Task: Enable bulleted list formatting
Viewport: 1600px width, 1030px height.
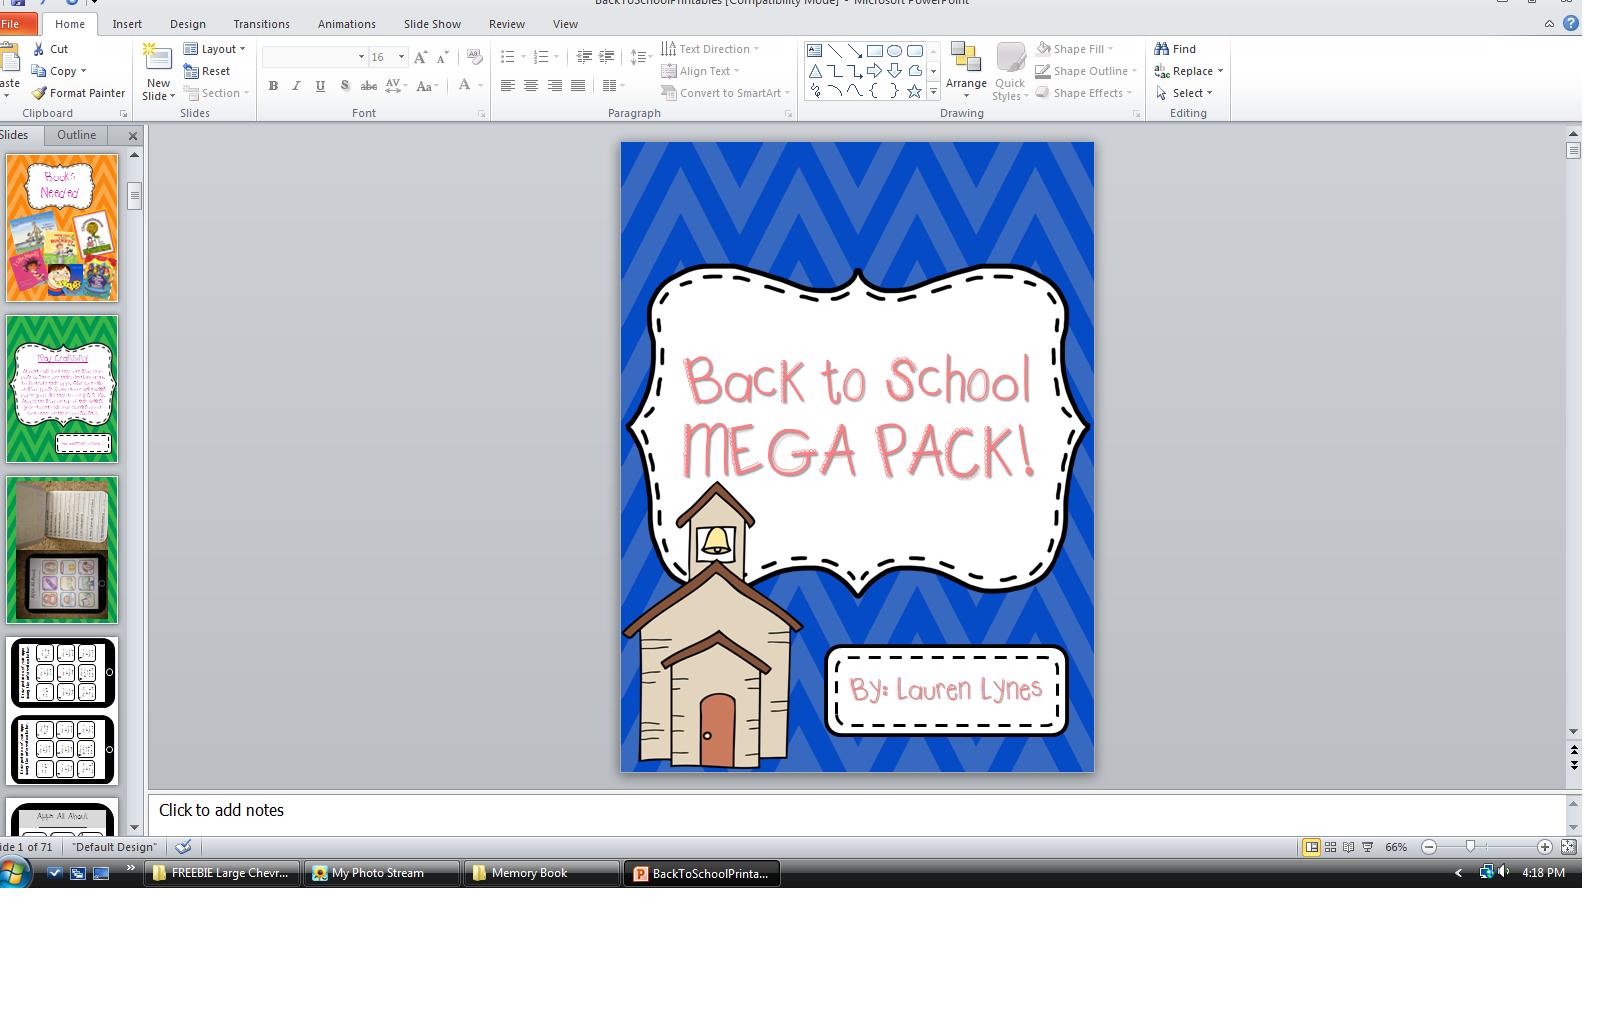Action: pos(509,57)
